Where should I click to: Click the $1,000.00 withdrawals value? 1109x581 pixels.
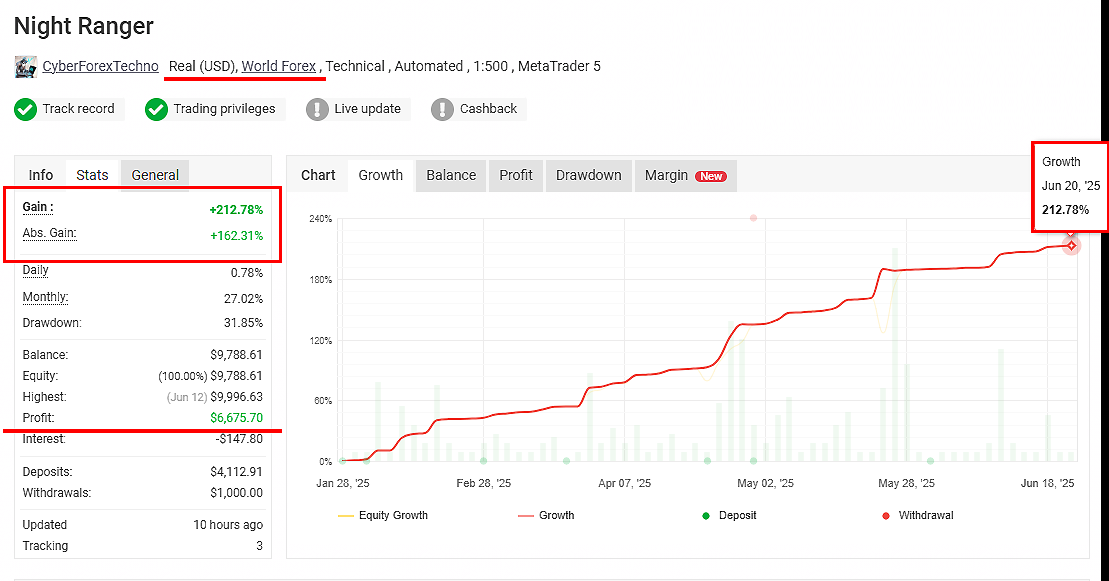tap(236, 493)
